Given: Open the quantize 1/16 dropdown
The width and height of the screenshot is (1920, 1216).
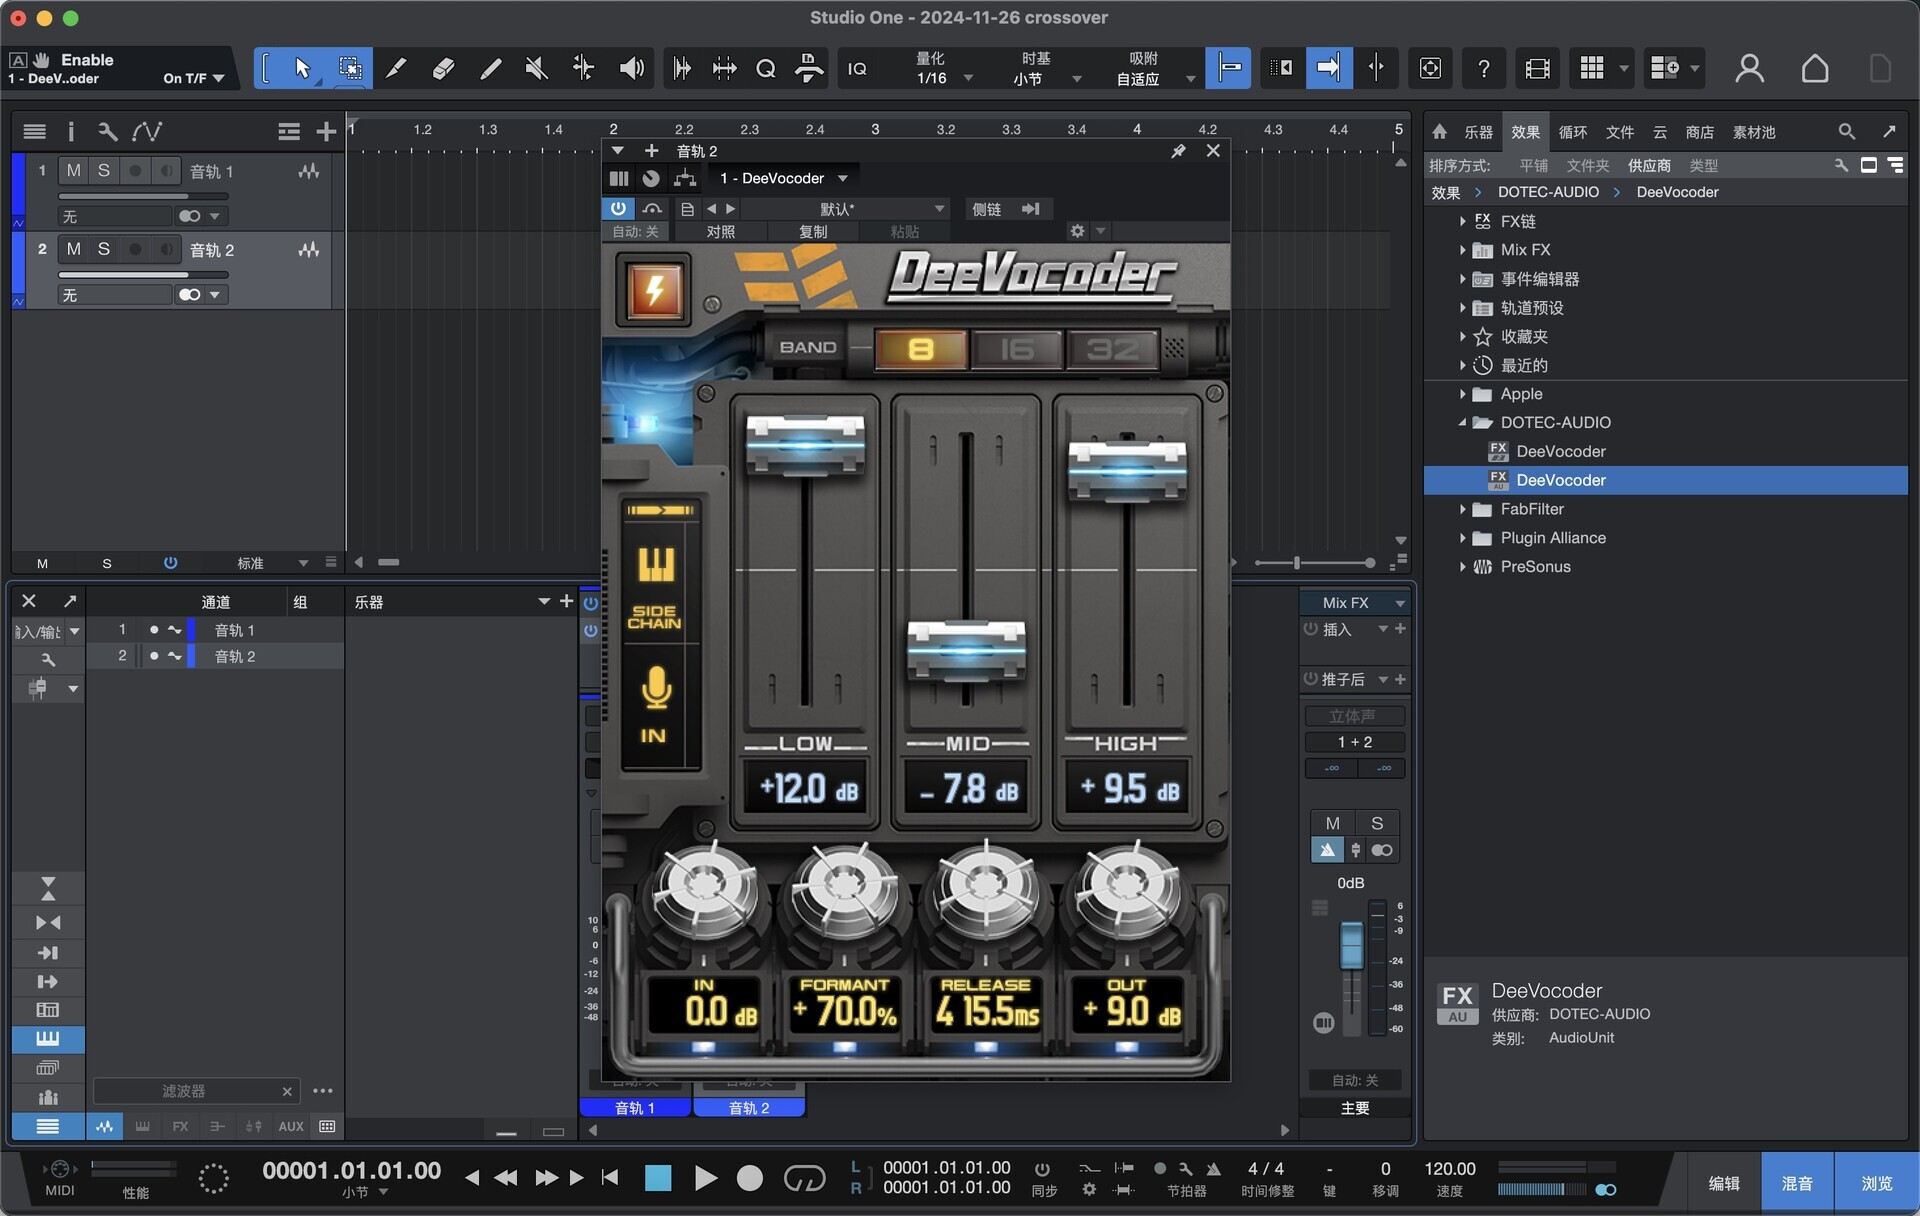Looking at the screenshot, I should [x=967, y=78].
